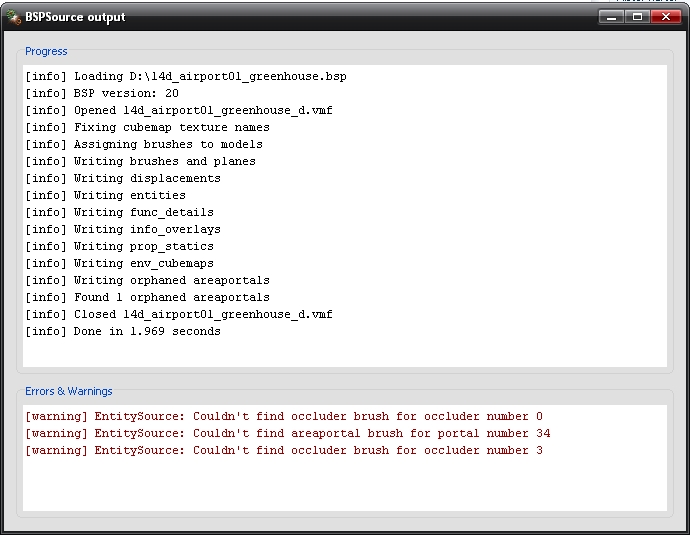Image resolution: width=690 pixels, height=535 pixels.
Task: Click the Writing func_details log line
Action: [119, 213]
